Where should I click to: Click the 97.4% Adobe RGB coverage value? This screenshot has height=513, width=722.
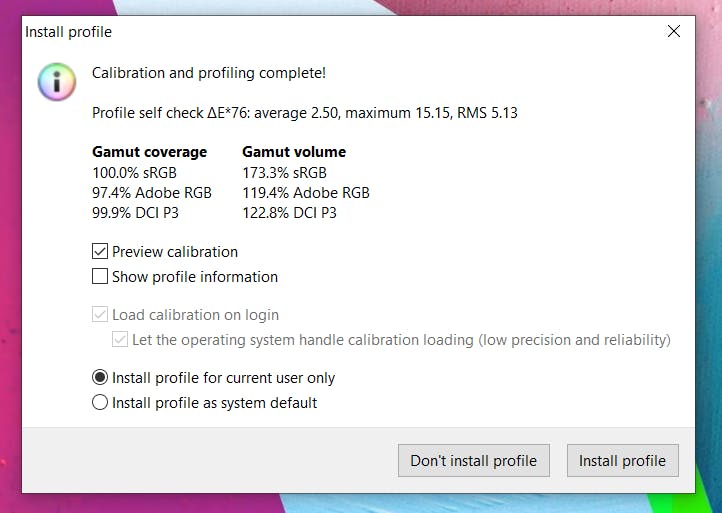pyautogui.click(x=151, y=193)
